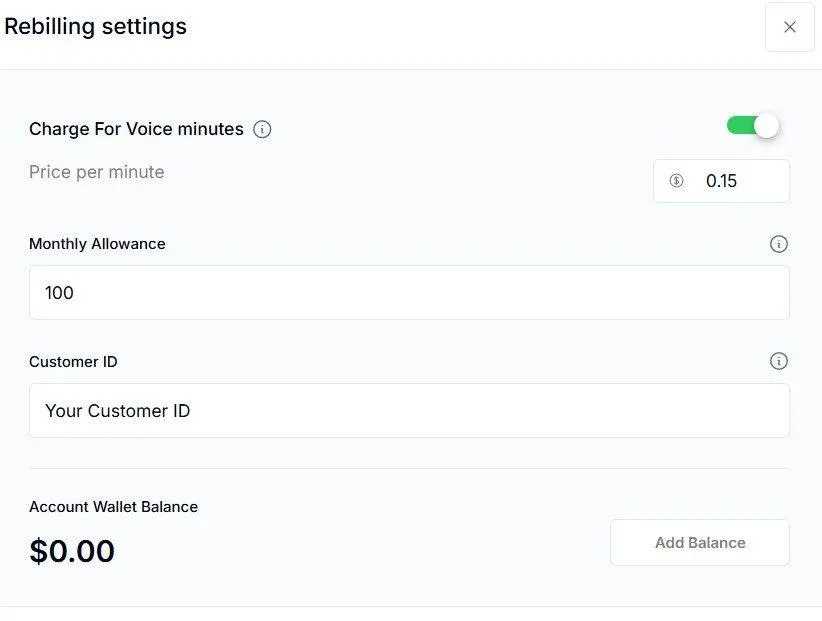The image size is (822, 621).
Task: Close the Rebilling settings dialog
Action: tap(790, 27)
